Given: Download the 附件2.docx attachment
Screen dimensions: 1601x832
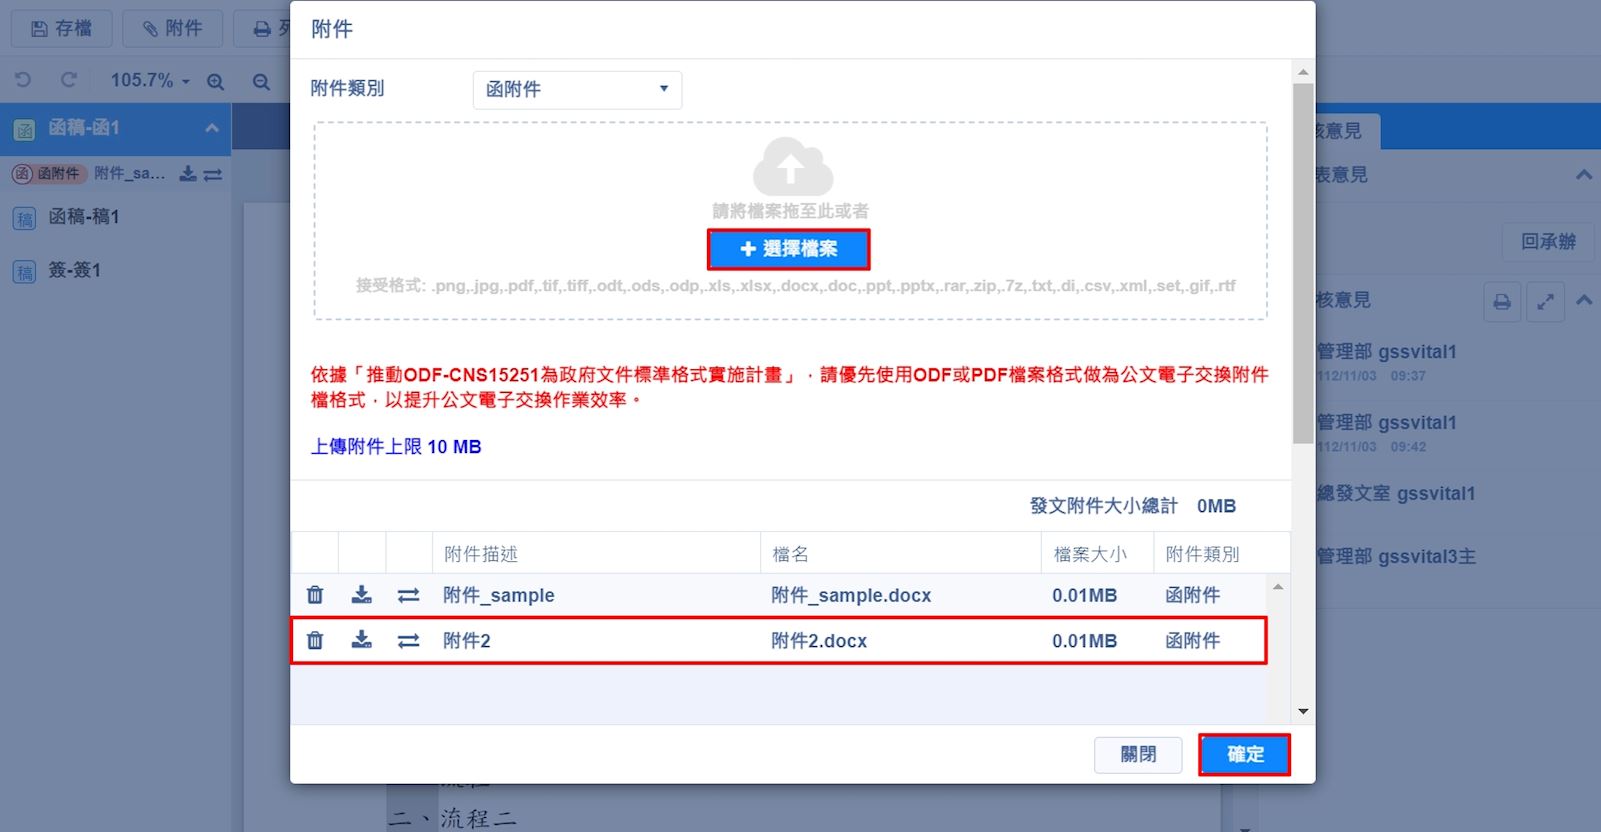Looking at the screenshot, I should pyautogui.click(x=362, y=641).
